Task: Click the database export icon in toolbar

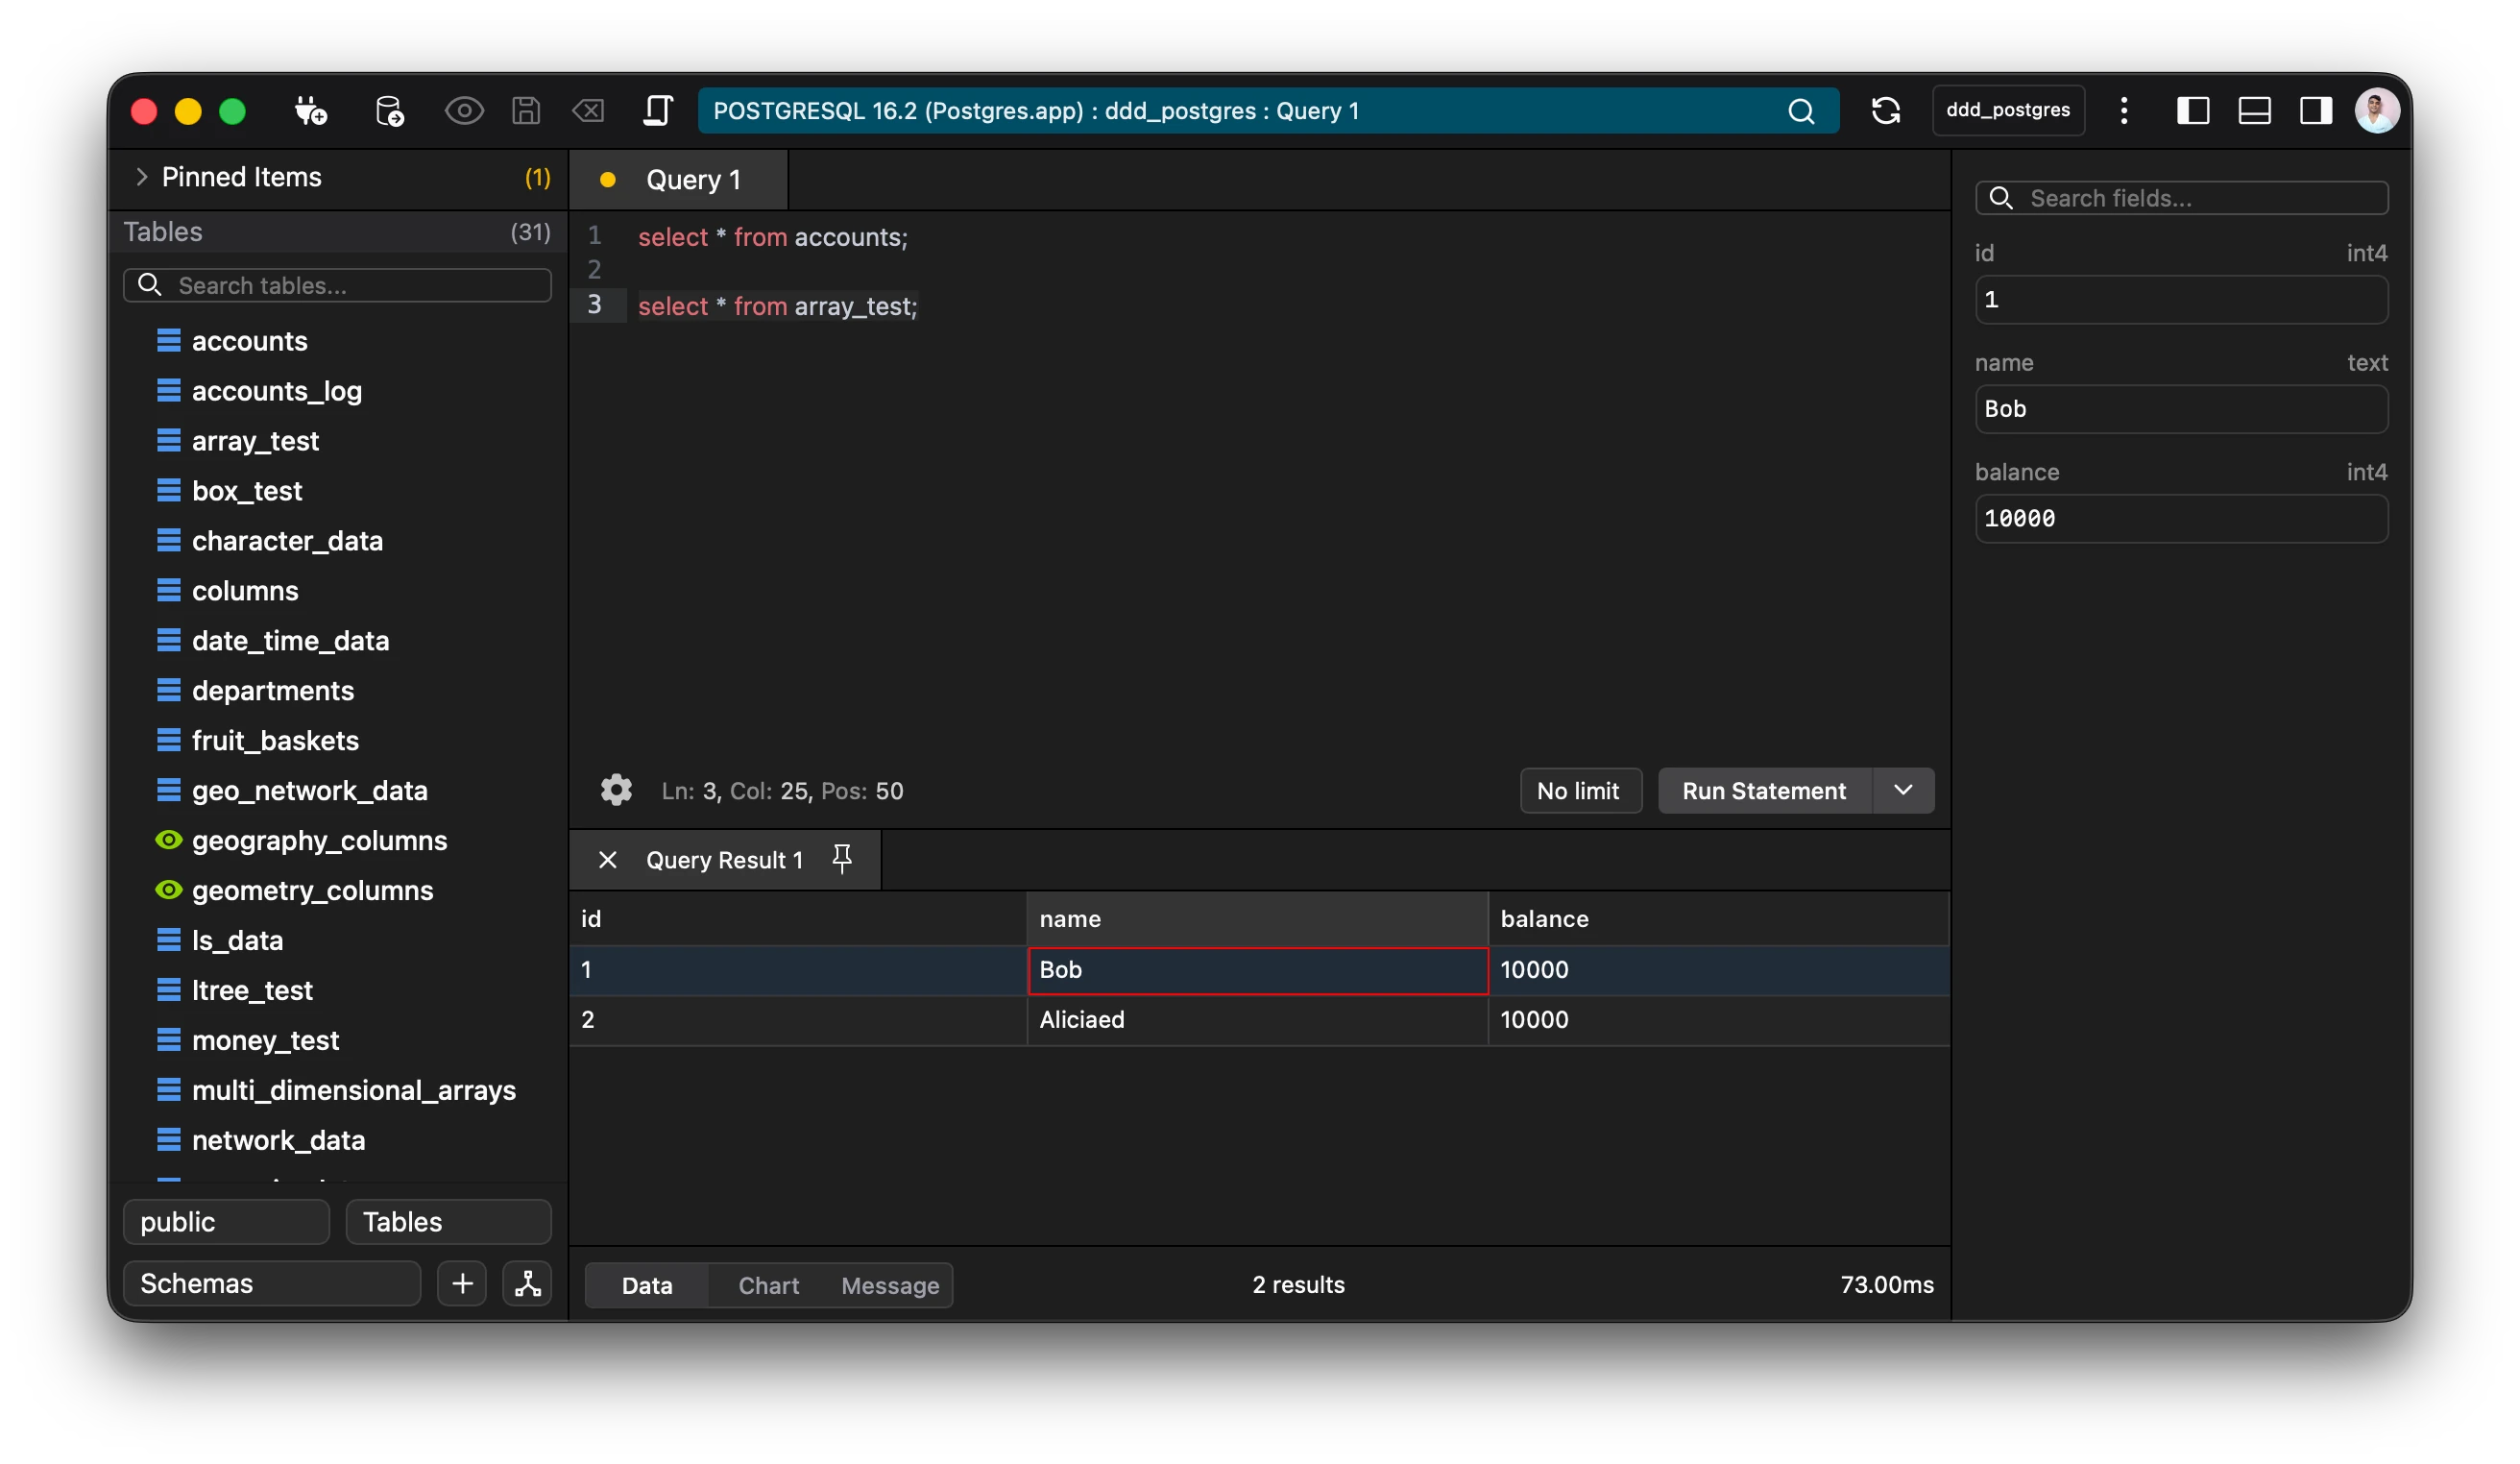Action: click(390, 110)
